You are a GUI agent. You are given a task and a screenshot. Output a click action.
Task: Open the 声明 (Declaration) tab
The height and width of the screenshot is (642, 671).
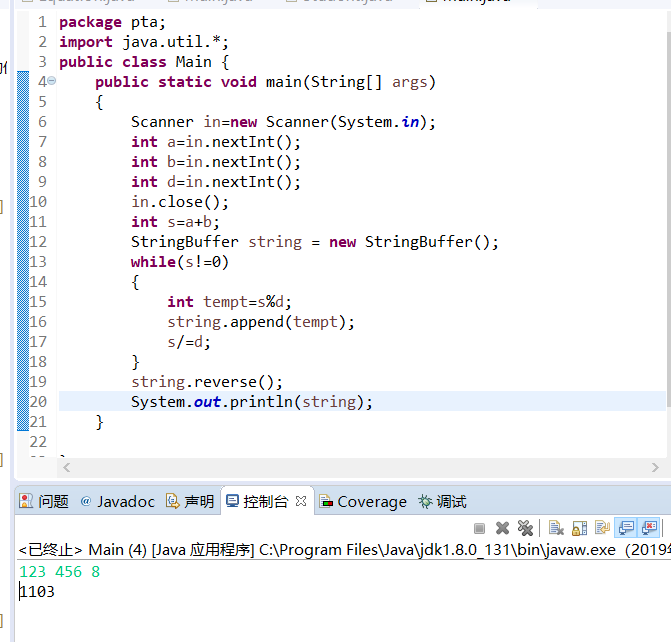pyautogui.click(x=190, y=502)
